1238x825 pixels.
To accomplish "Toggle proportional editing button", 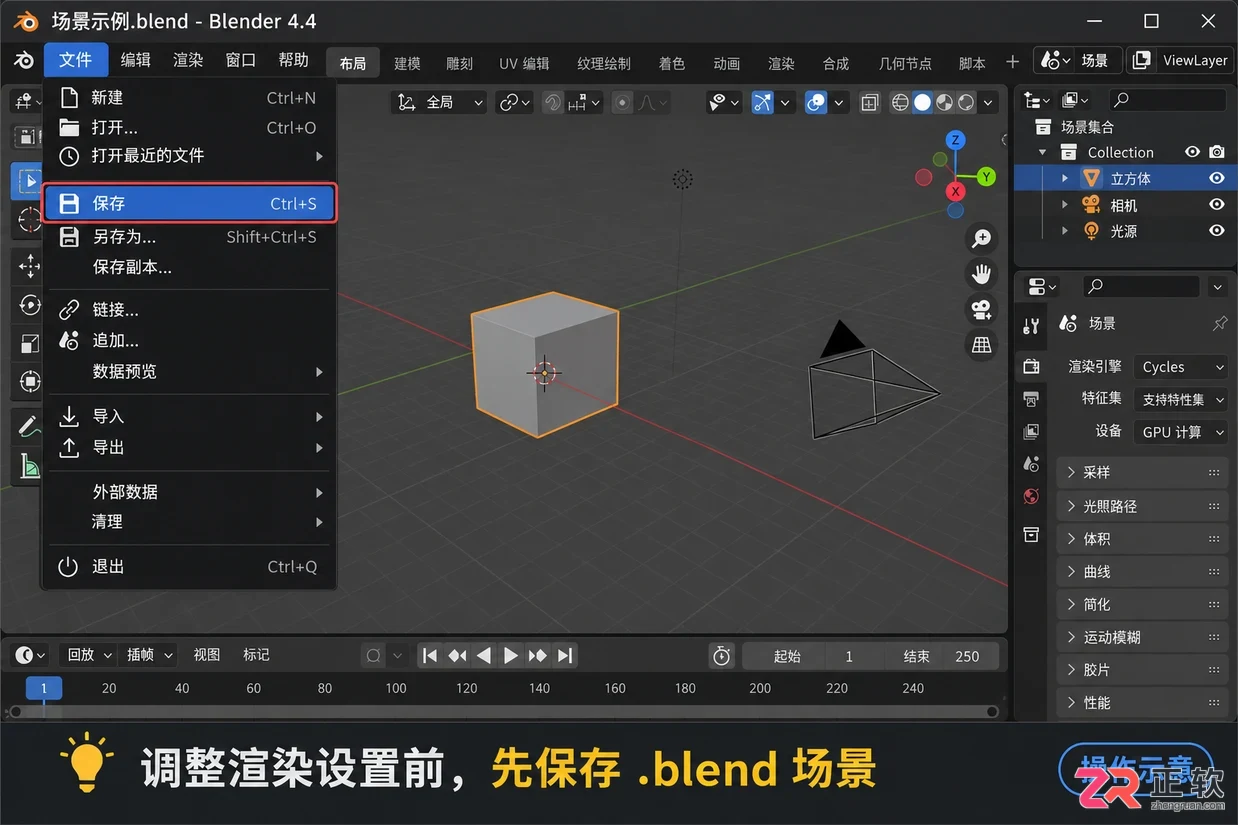I will [623, 102].
